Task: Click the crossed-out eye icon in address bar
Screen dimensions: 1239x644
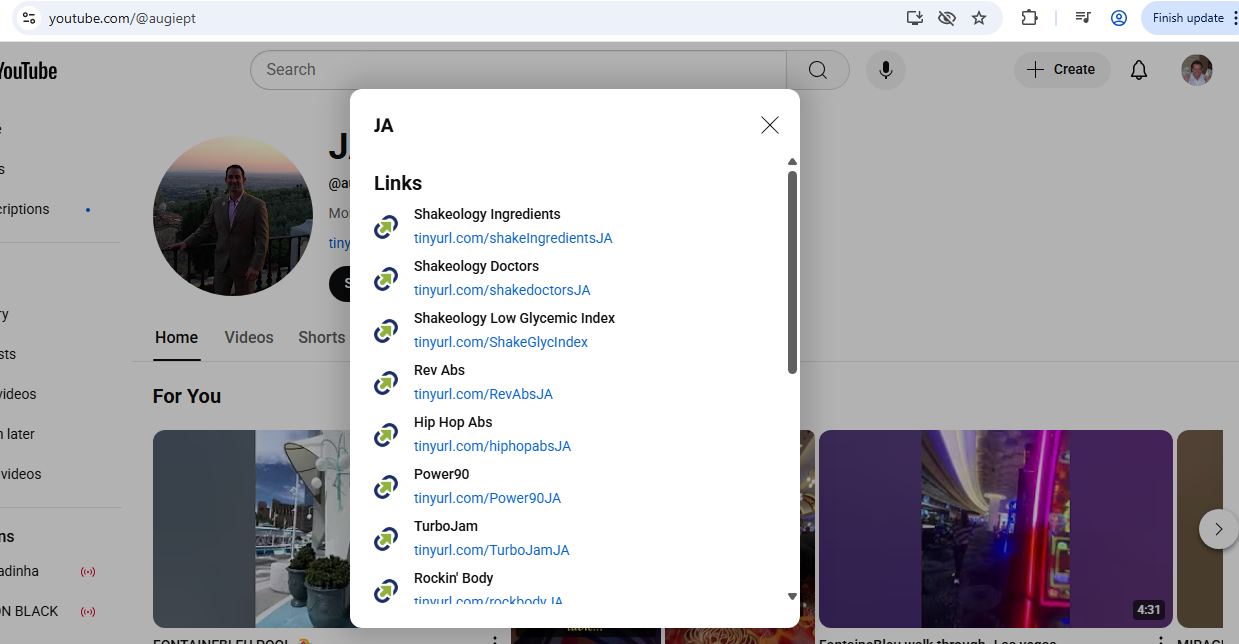Action: tap(947, 18)
